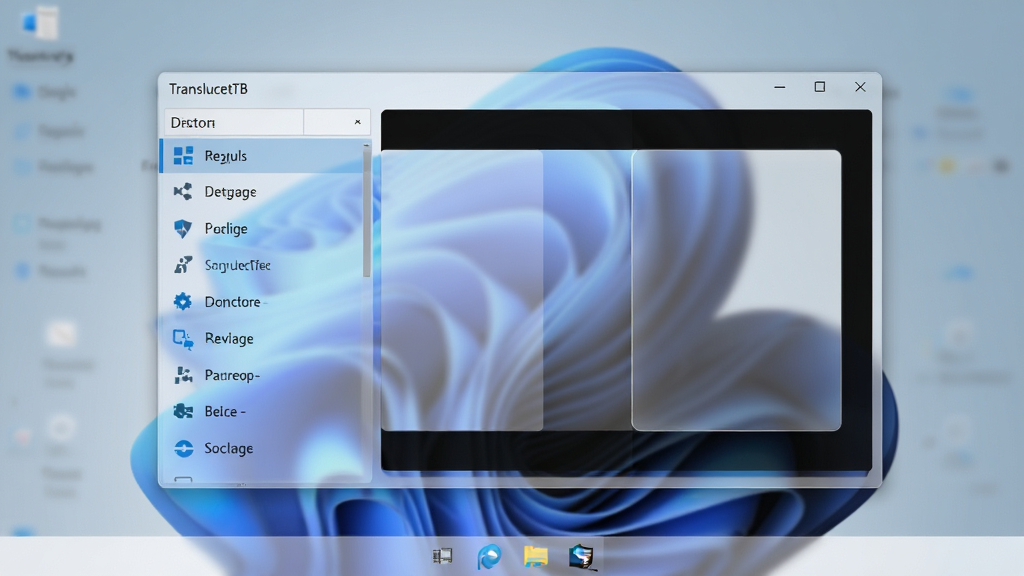Image resolution: width=1024 pixels, height=576 pixels.
Task: Click the Reztuls sidebar icon
Action: tap(183, 155)
